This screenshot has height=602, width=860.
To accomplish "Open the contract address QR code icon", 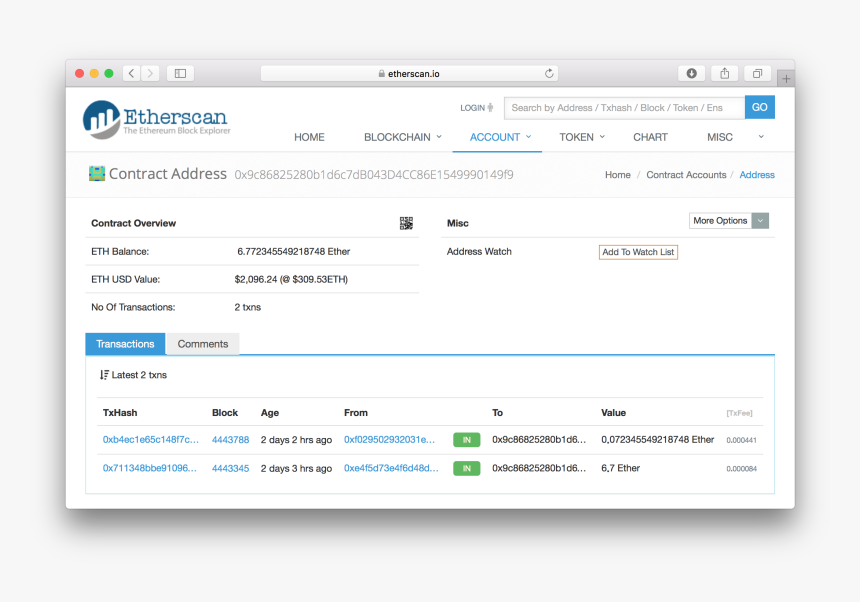I will tap(406, 223).
